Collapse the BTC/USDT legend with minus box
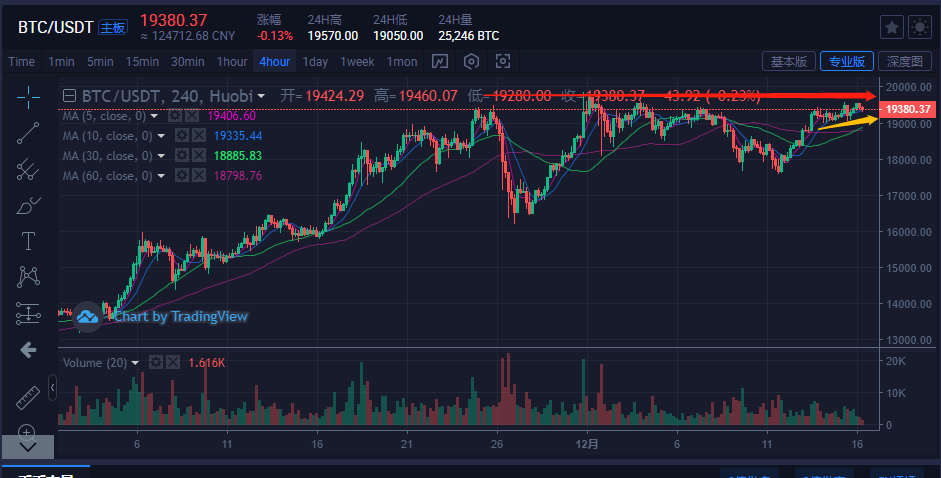The width and height of the screenshot is (941, 478). click(70, 95)
